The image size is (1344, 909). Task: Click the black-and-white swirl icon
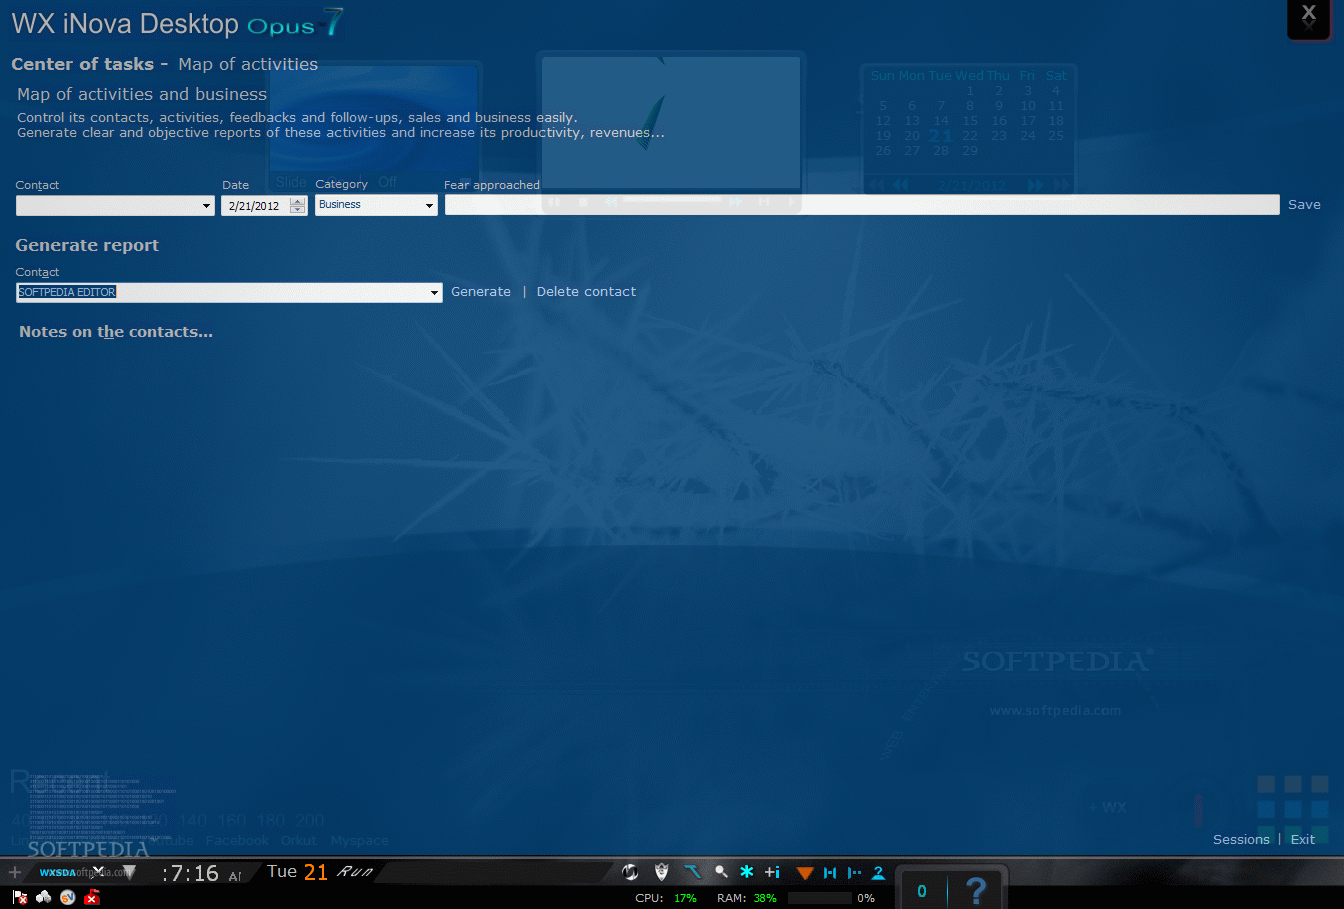point(630,872)
